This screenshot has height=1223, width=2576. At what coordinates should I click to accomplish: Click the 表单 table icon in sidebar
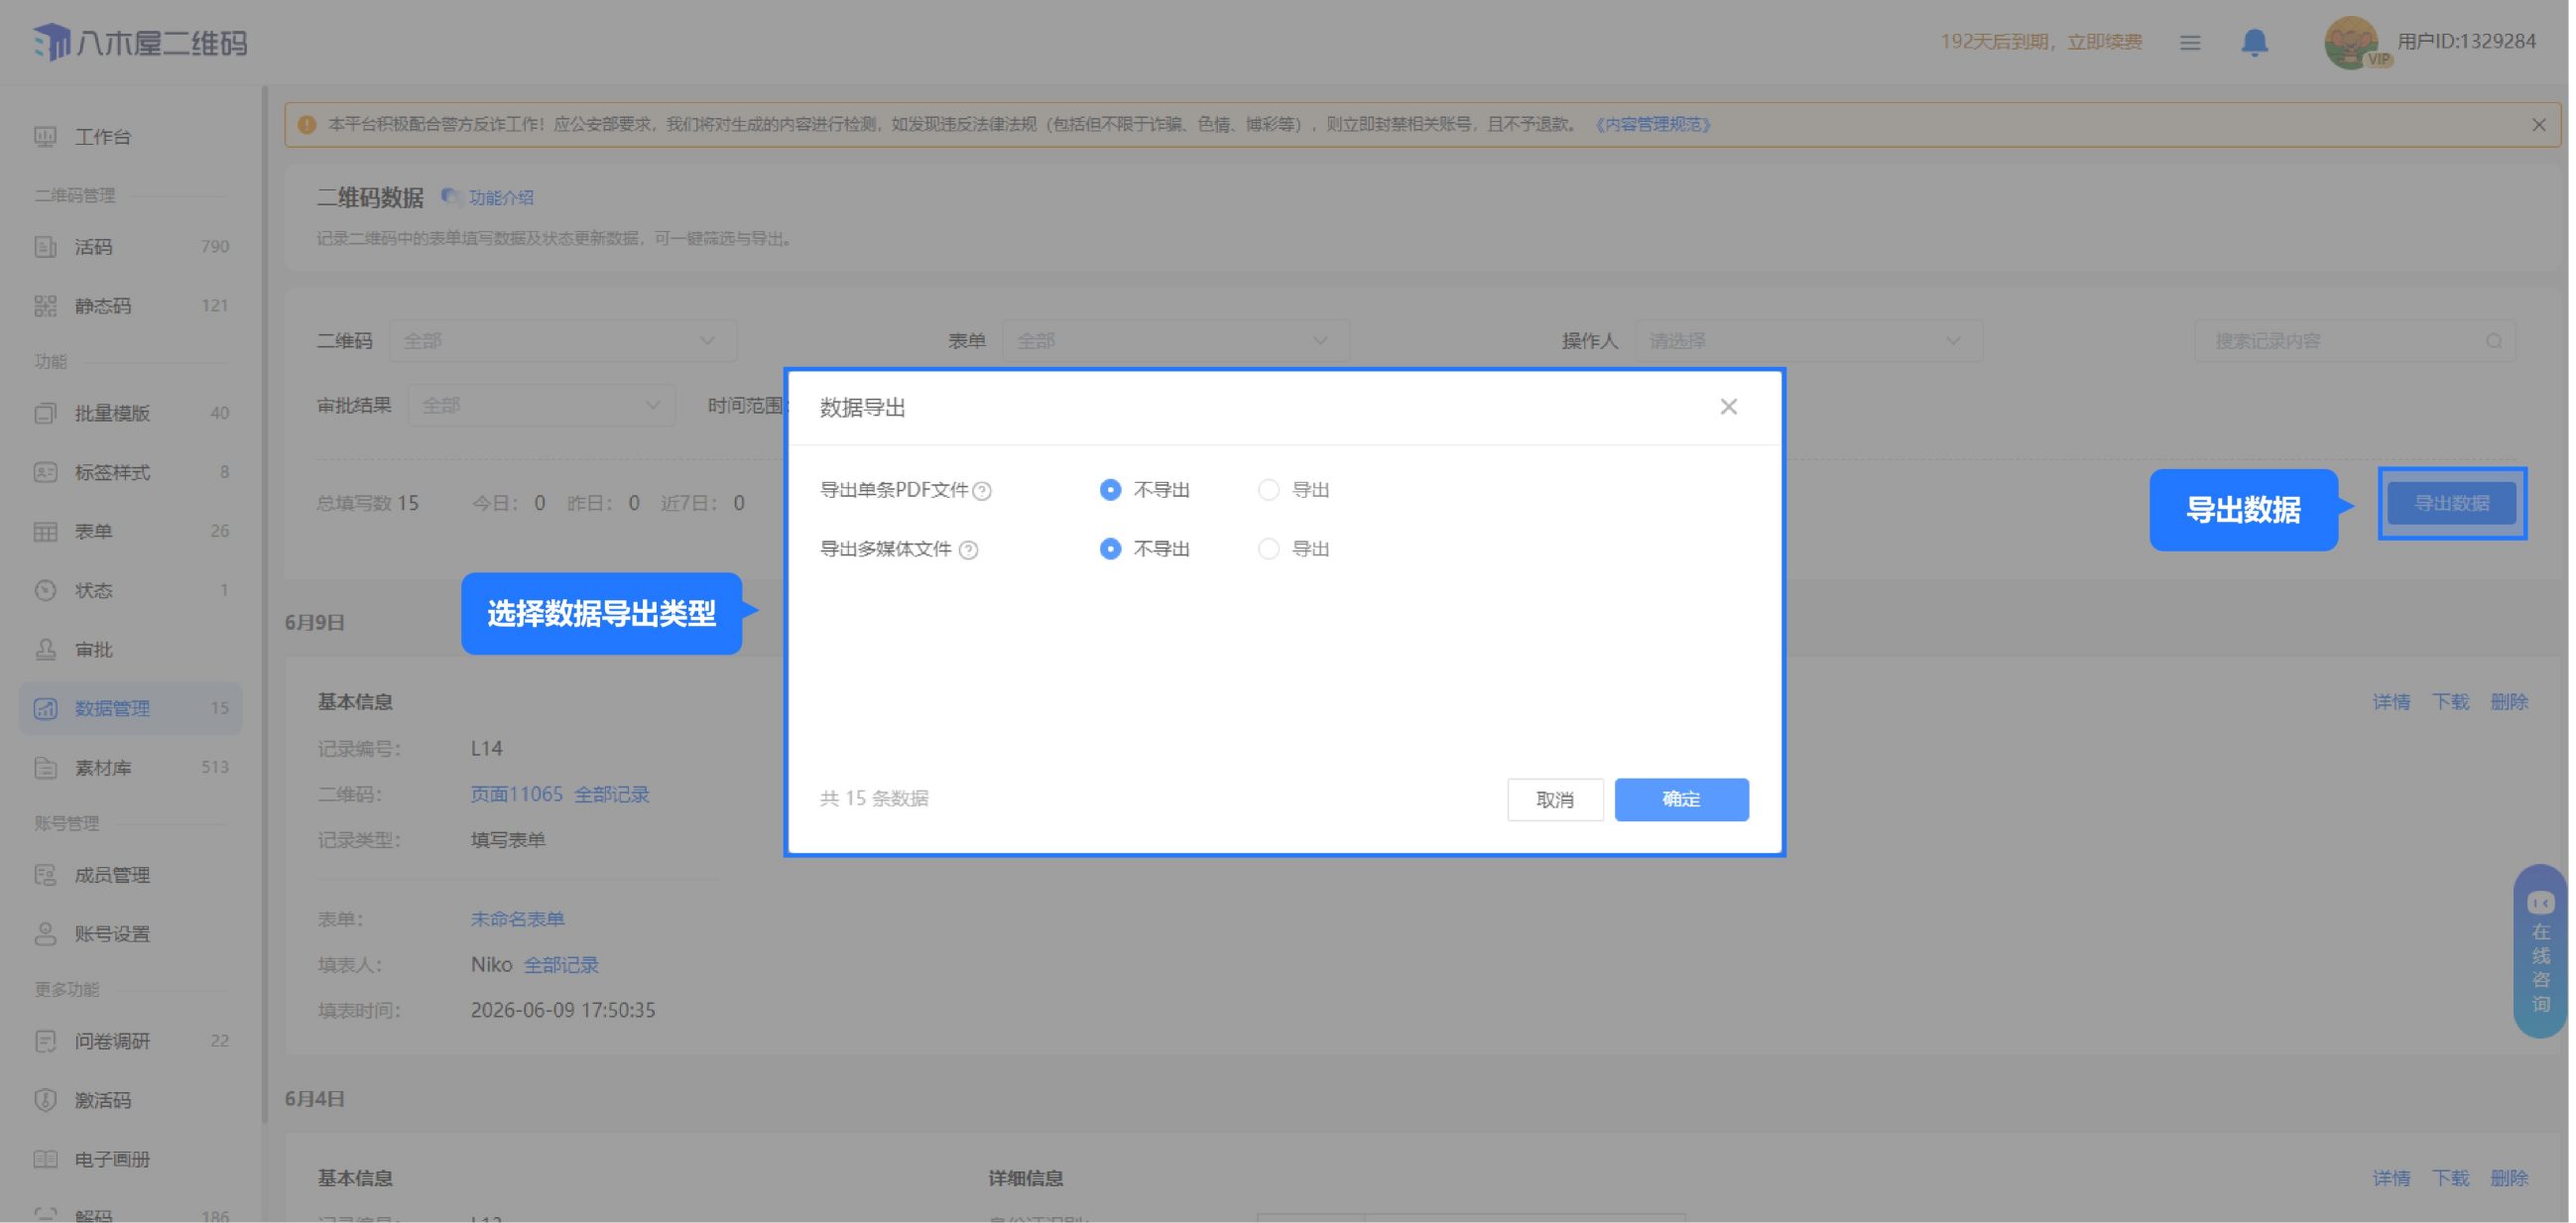tap(45, 532)
